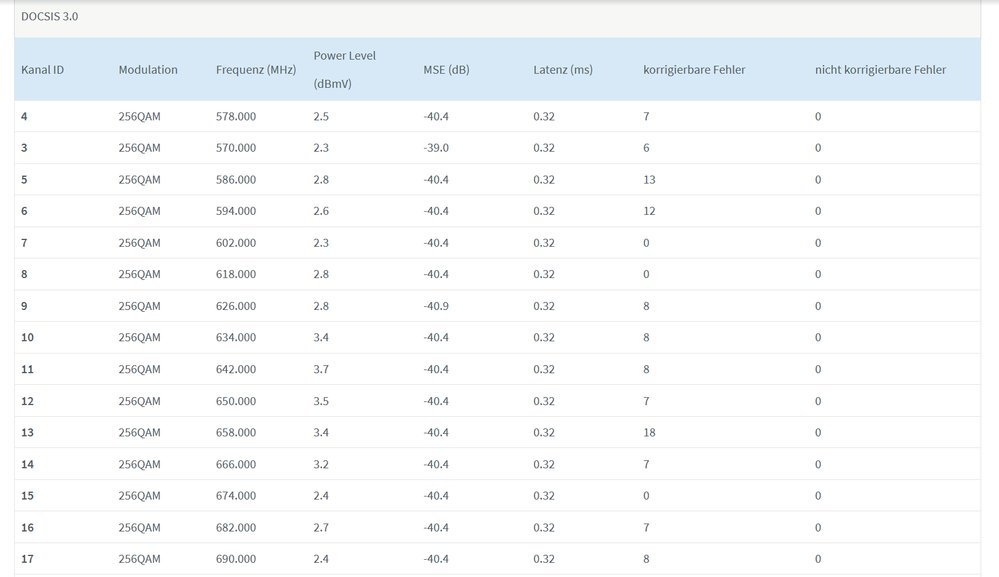Select the nicht korrigierbare Fehler header

click(880, 70)
